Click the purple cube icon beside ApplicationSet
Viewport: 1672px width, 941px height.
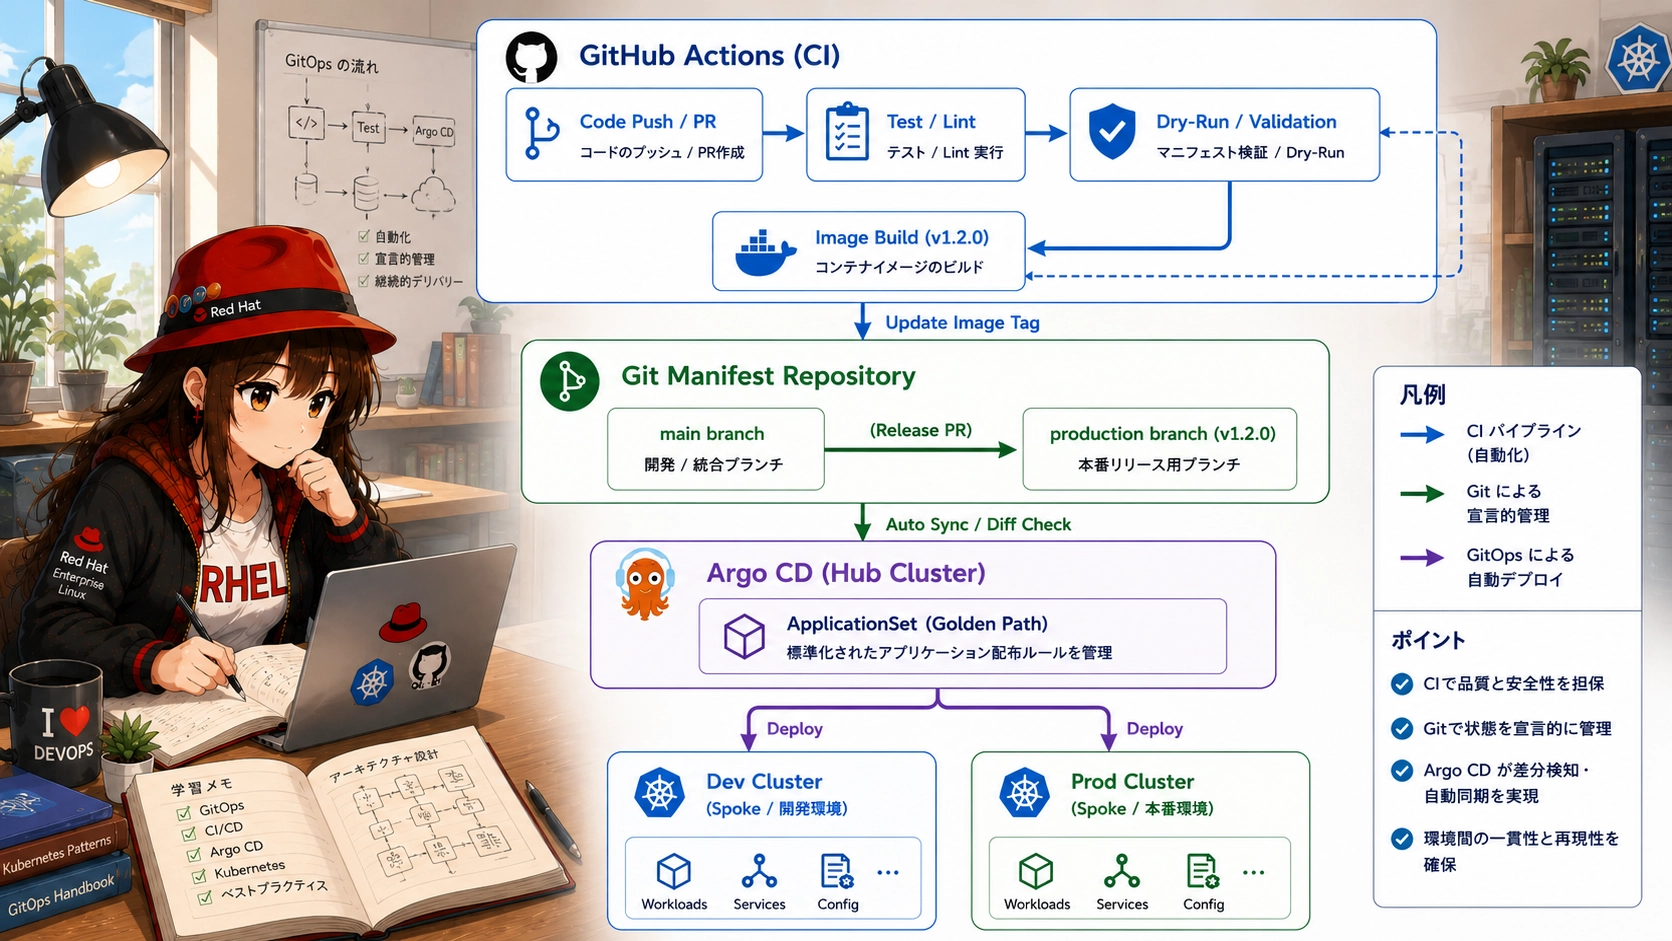[744, 636]
